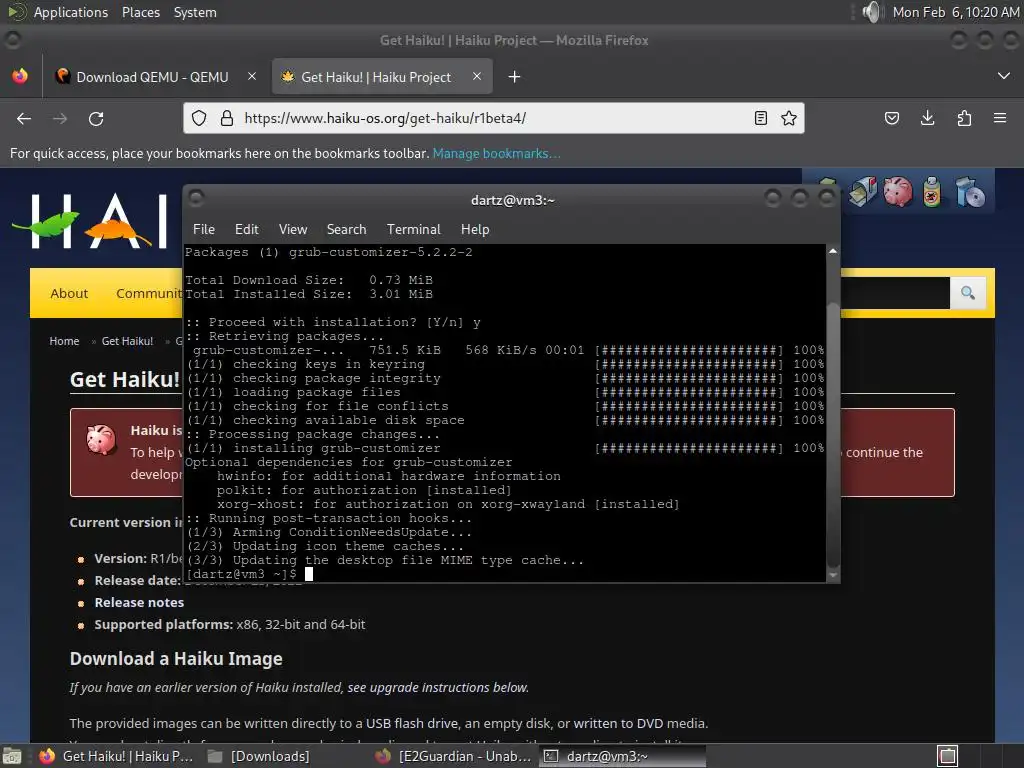Viewport: 1024px width, 768px height.
Task: Click Firefox View icon in tab bar
Action: (x=20, y=76)
